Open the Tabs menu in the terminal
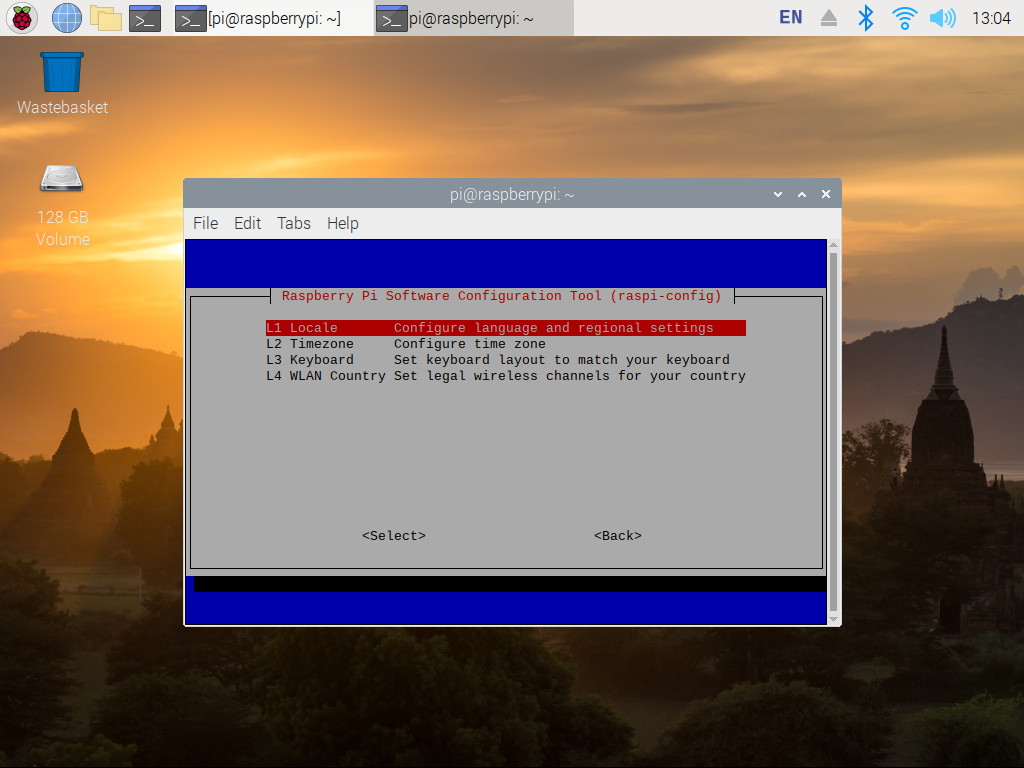The image size is (1024, 768). 294,223
